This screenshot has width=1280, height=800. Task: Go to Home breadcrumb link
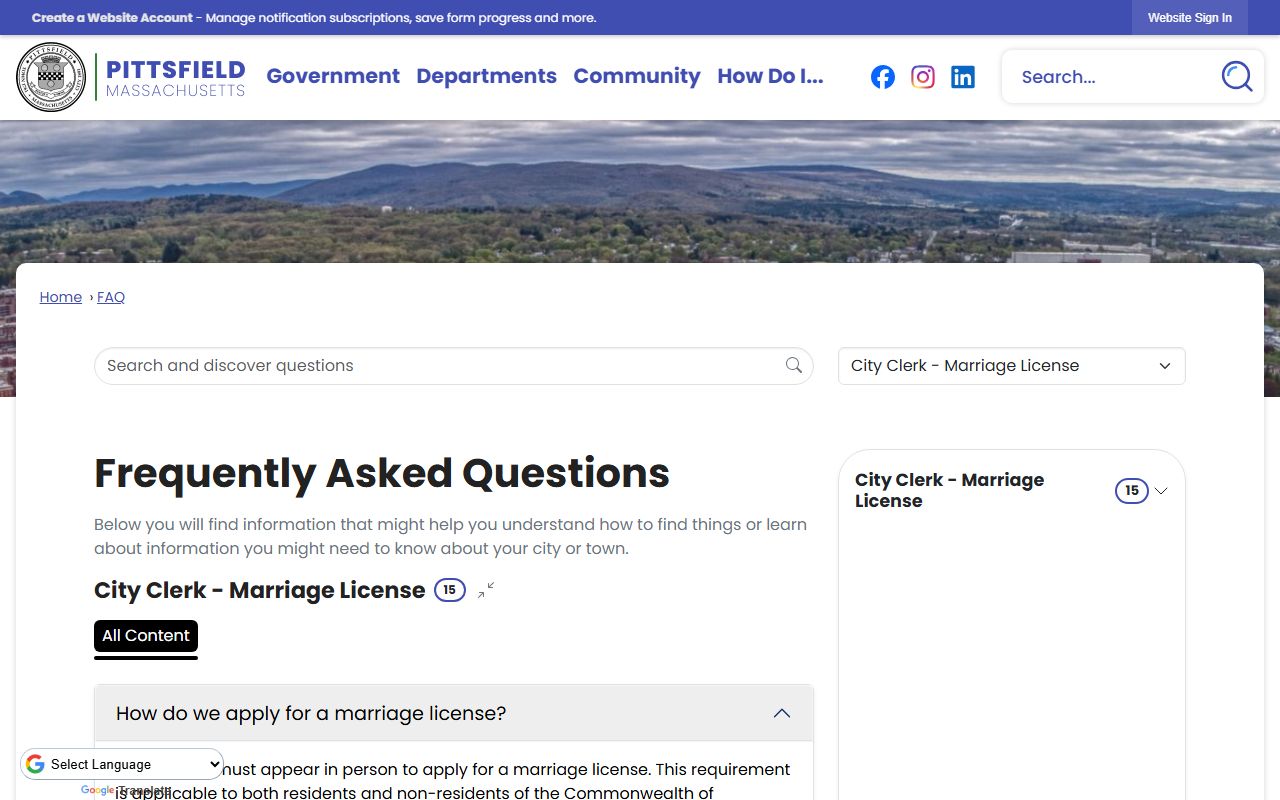[61, 297]
